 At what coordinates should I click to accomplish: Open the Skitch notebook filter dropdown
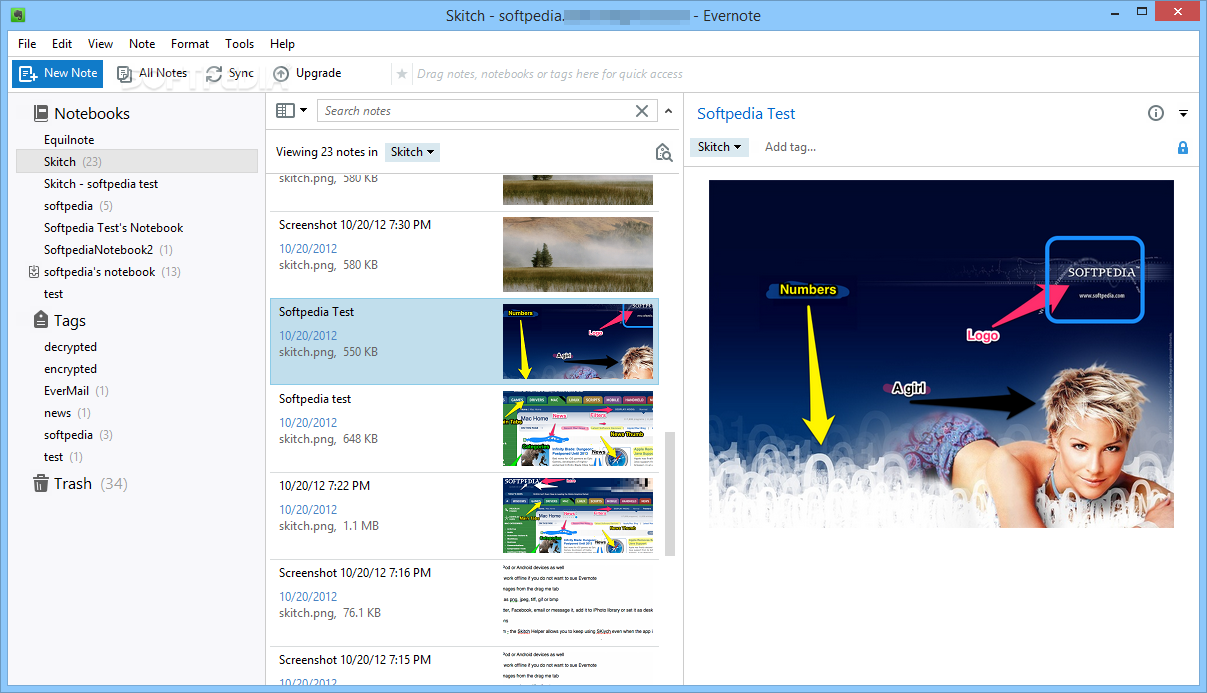(412, 152)
